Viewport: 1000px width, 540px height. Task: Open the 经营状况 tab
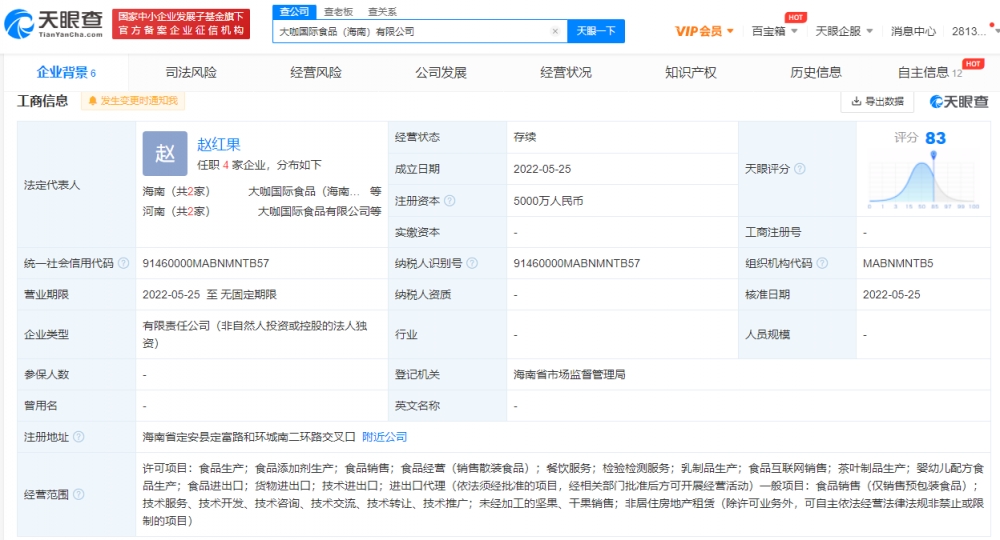pyautogui.click(x=566, y=73)
